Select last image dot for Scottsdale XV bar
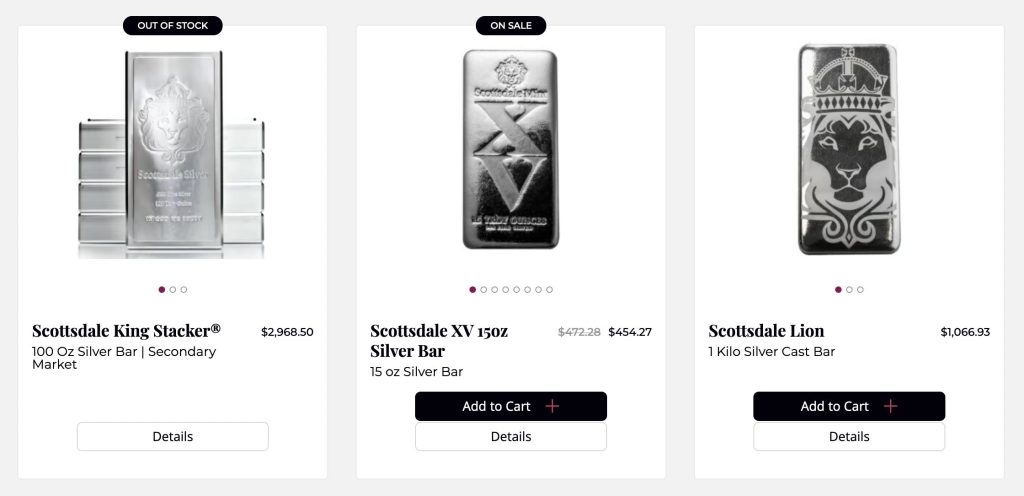The image size is (1024, 496). click(549, 290)
